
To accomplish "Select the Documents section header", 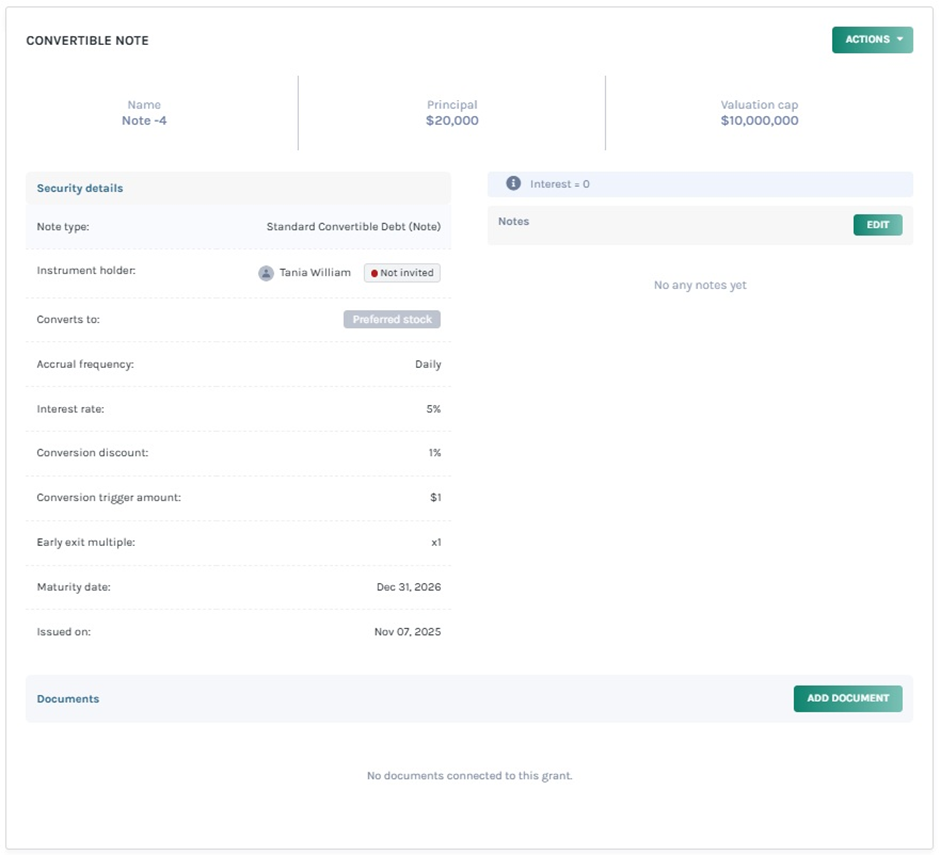I will pyautogui.click(x=68, y=699).
